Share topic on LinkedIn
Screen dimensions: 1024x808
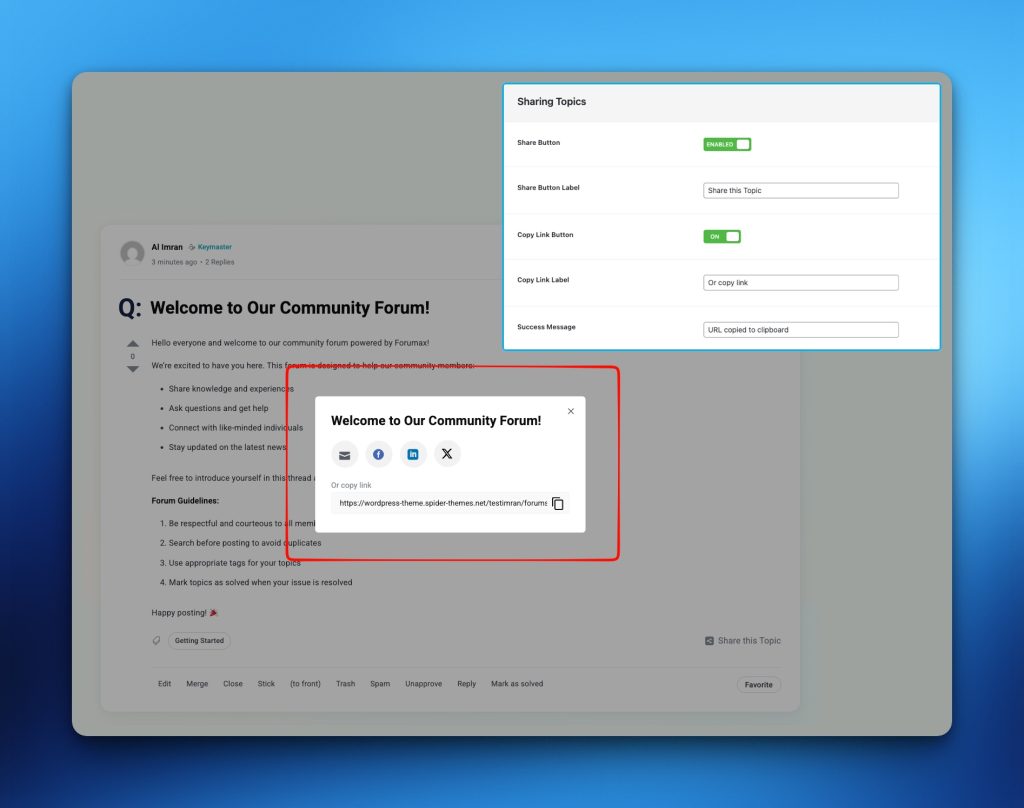(x=413, y=454)
